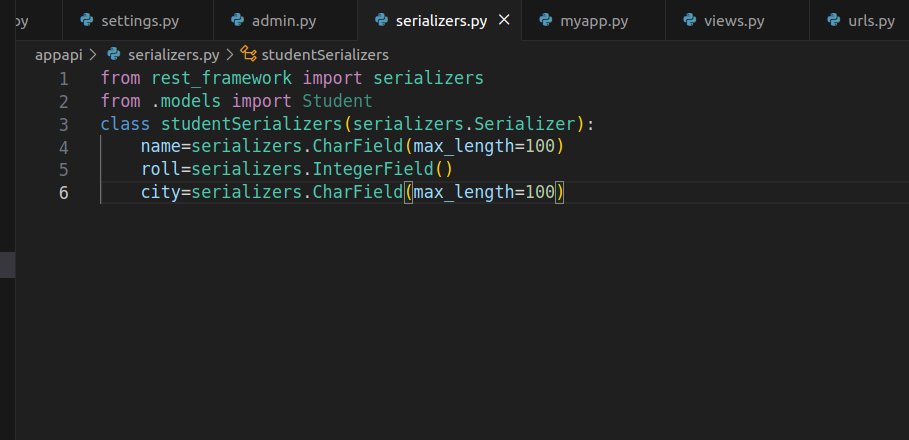Click the Python icon on urls.py tab
This screenshot has width=909, height=440.
[834, 20]
